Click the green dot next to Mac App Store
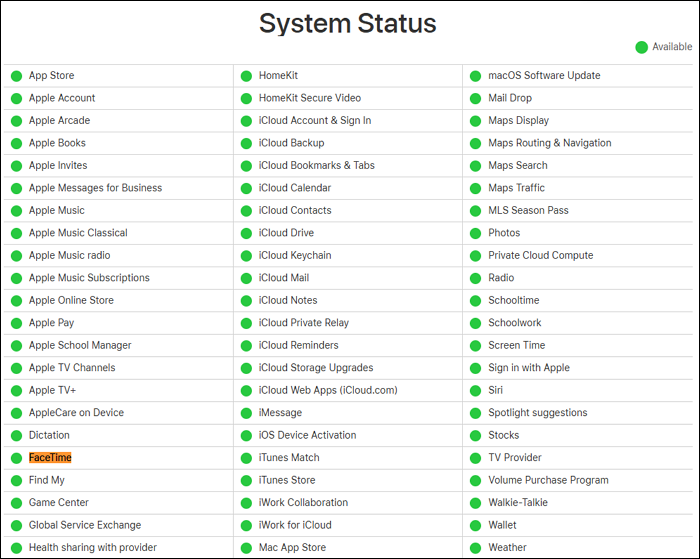The width and height of the screenshot is (700, 559). 246,548
